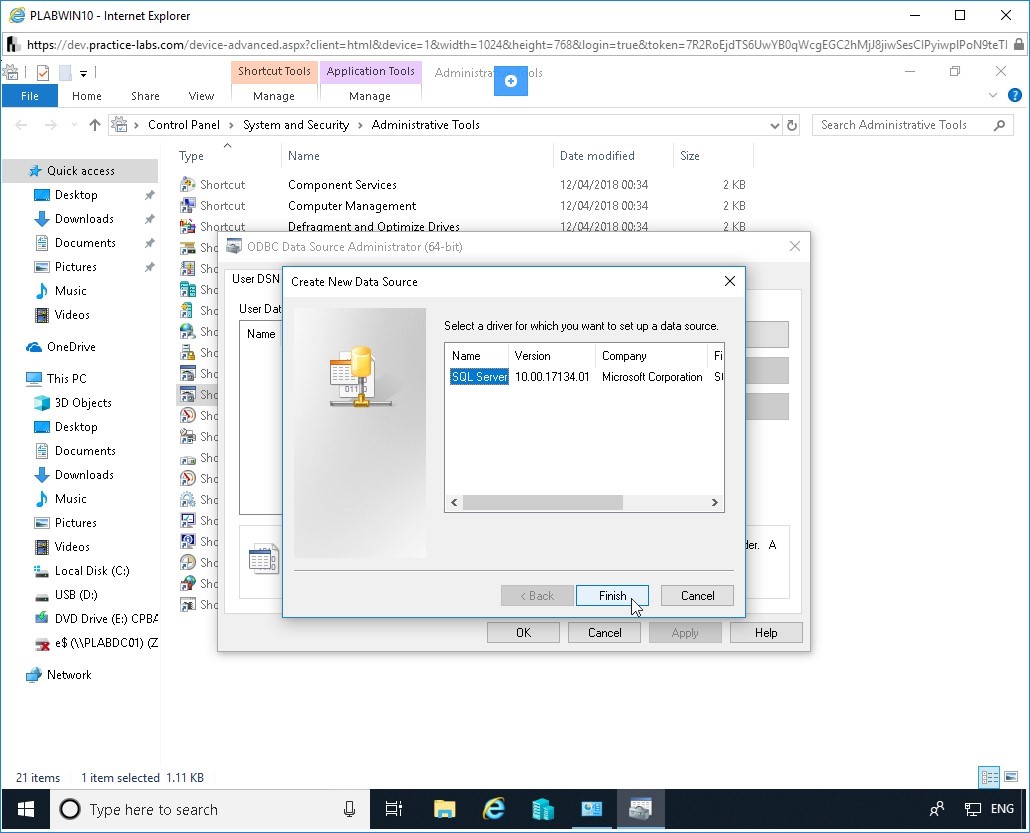Screen dimensions: 1030x833
Task: Open Component Services shortcut
Action: pos(342,185)
